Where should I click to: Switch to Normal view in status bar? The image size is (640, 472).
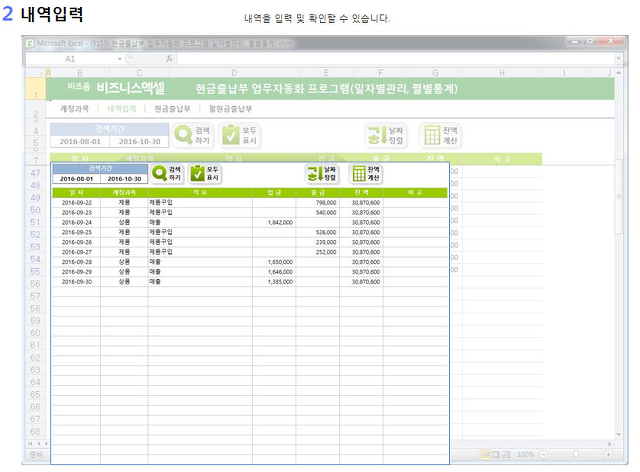pyautogui.click(x=485, y=454)
